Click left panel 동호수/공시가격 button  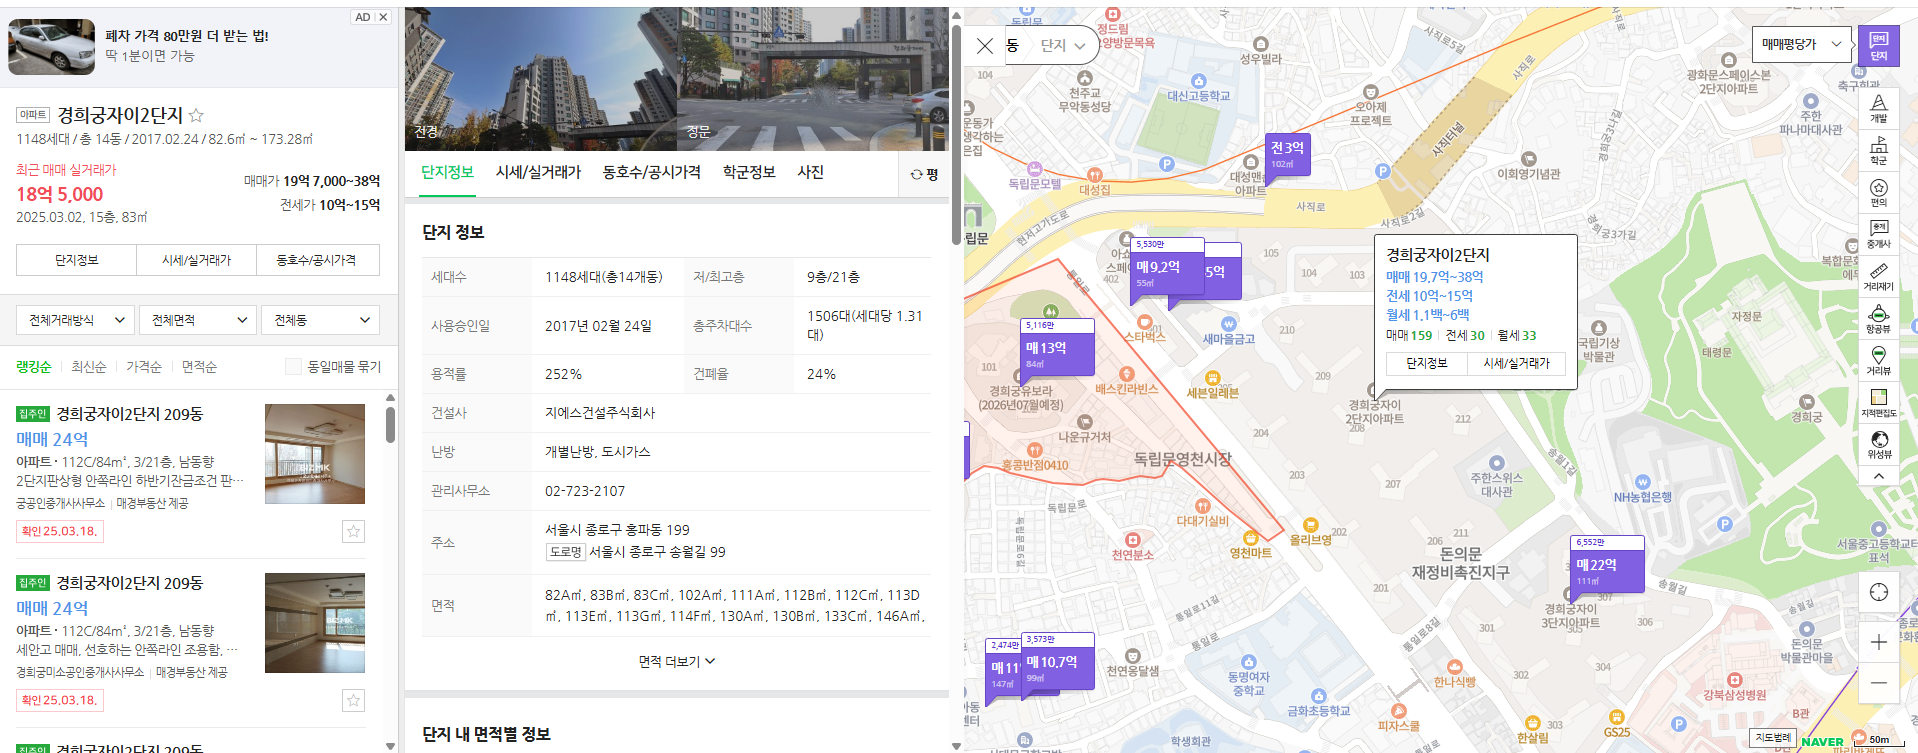click(x=317, y=260)
